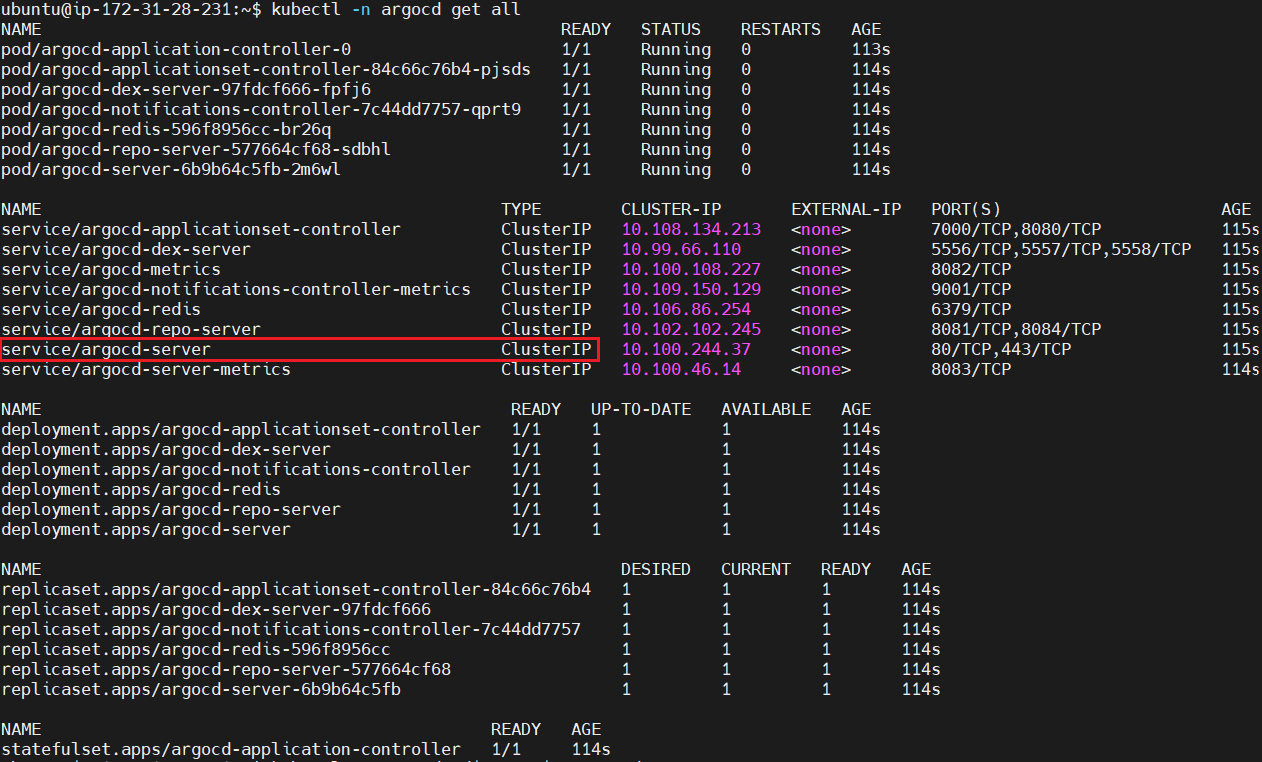
Task: Click the DESIRED column header
Action: [x=656, y=569]
